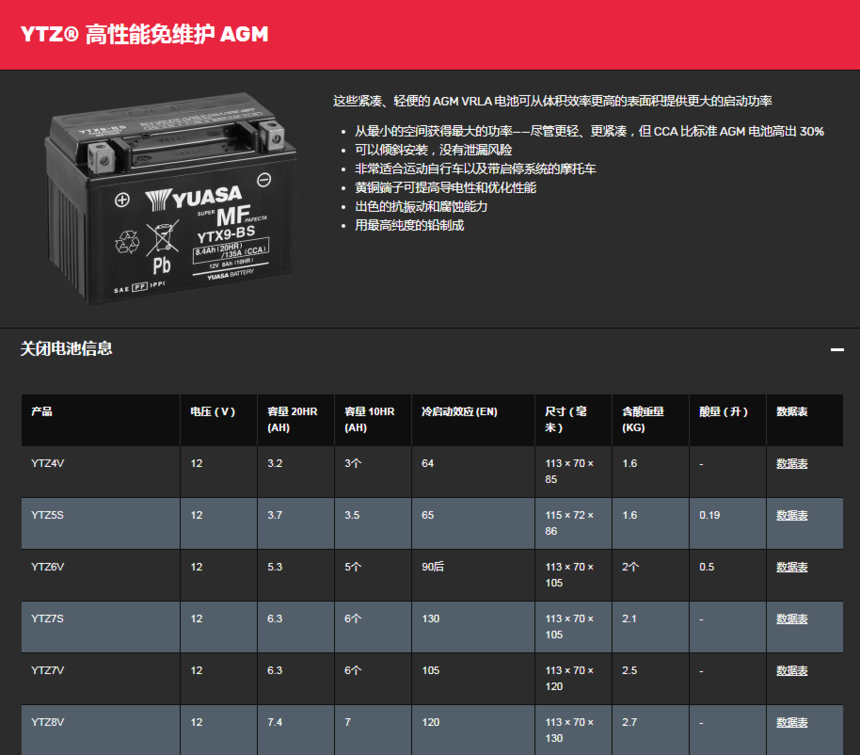Click the page title YTZ® 高性能免维护 AGM
This screenshot has height=755, width=860.
click(144, 34)
